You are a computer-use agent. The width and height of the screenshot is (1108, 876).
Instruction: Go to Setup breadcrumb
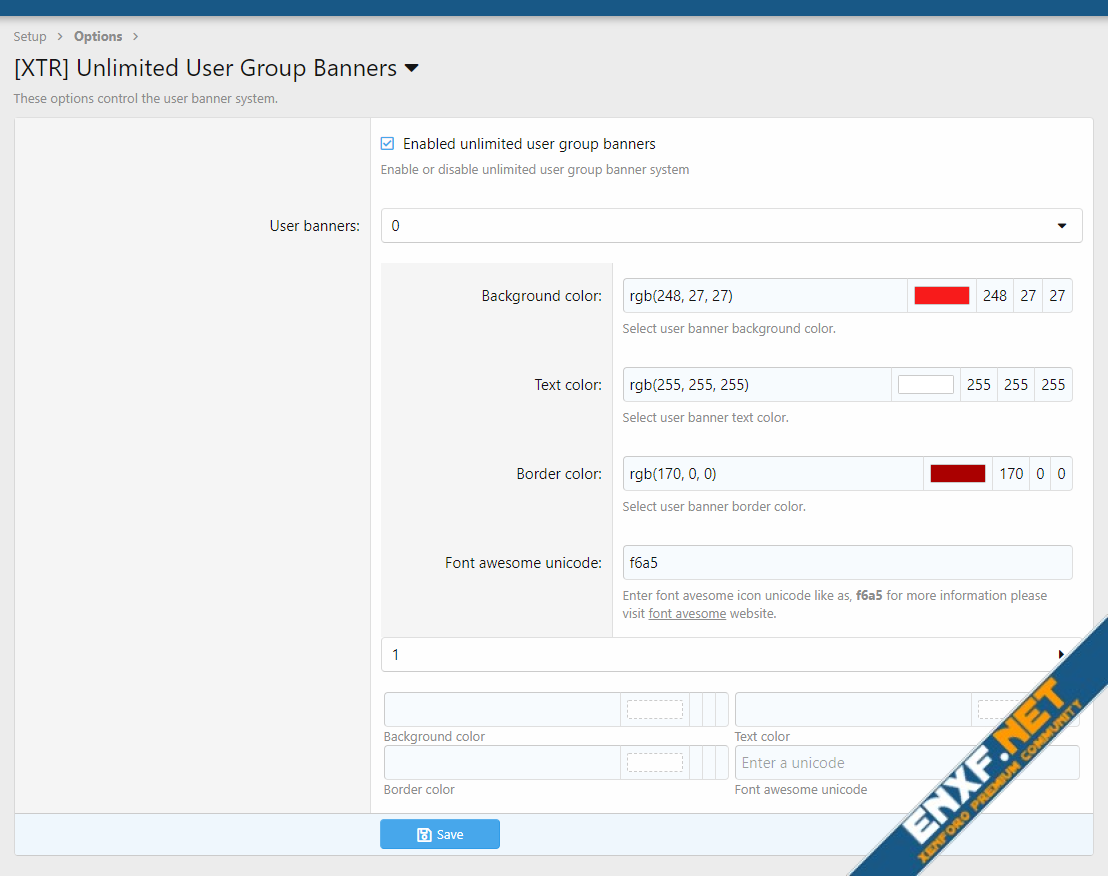30,37
